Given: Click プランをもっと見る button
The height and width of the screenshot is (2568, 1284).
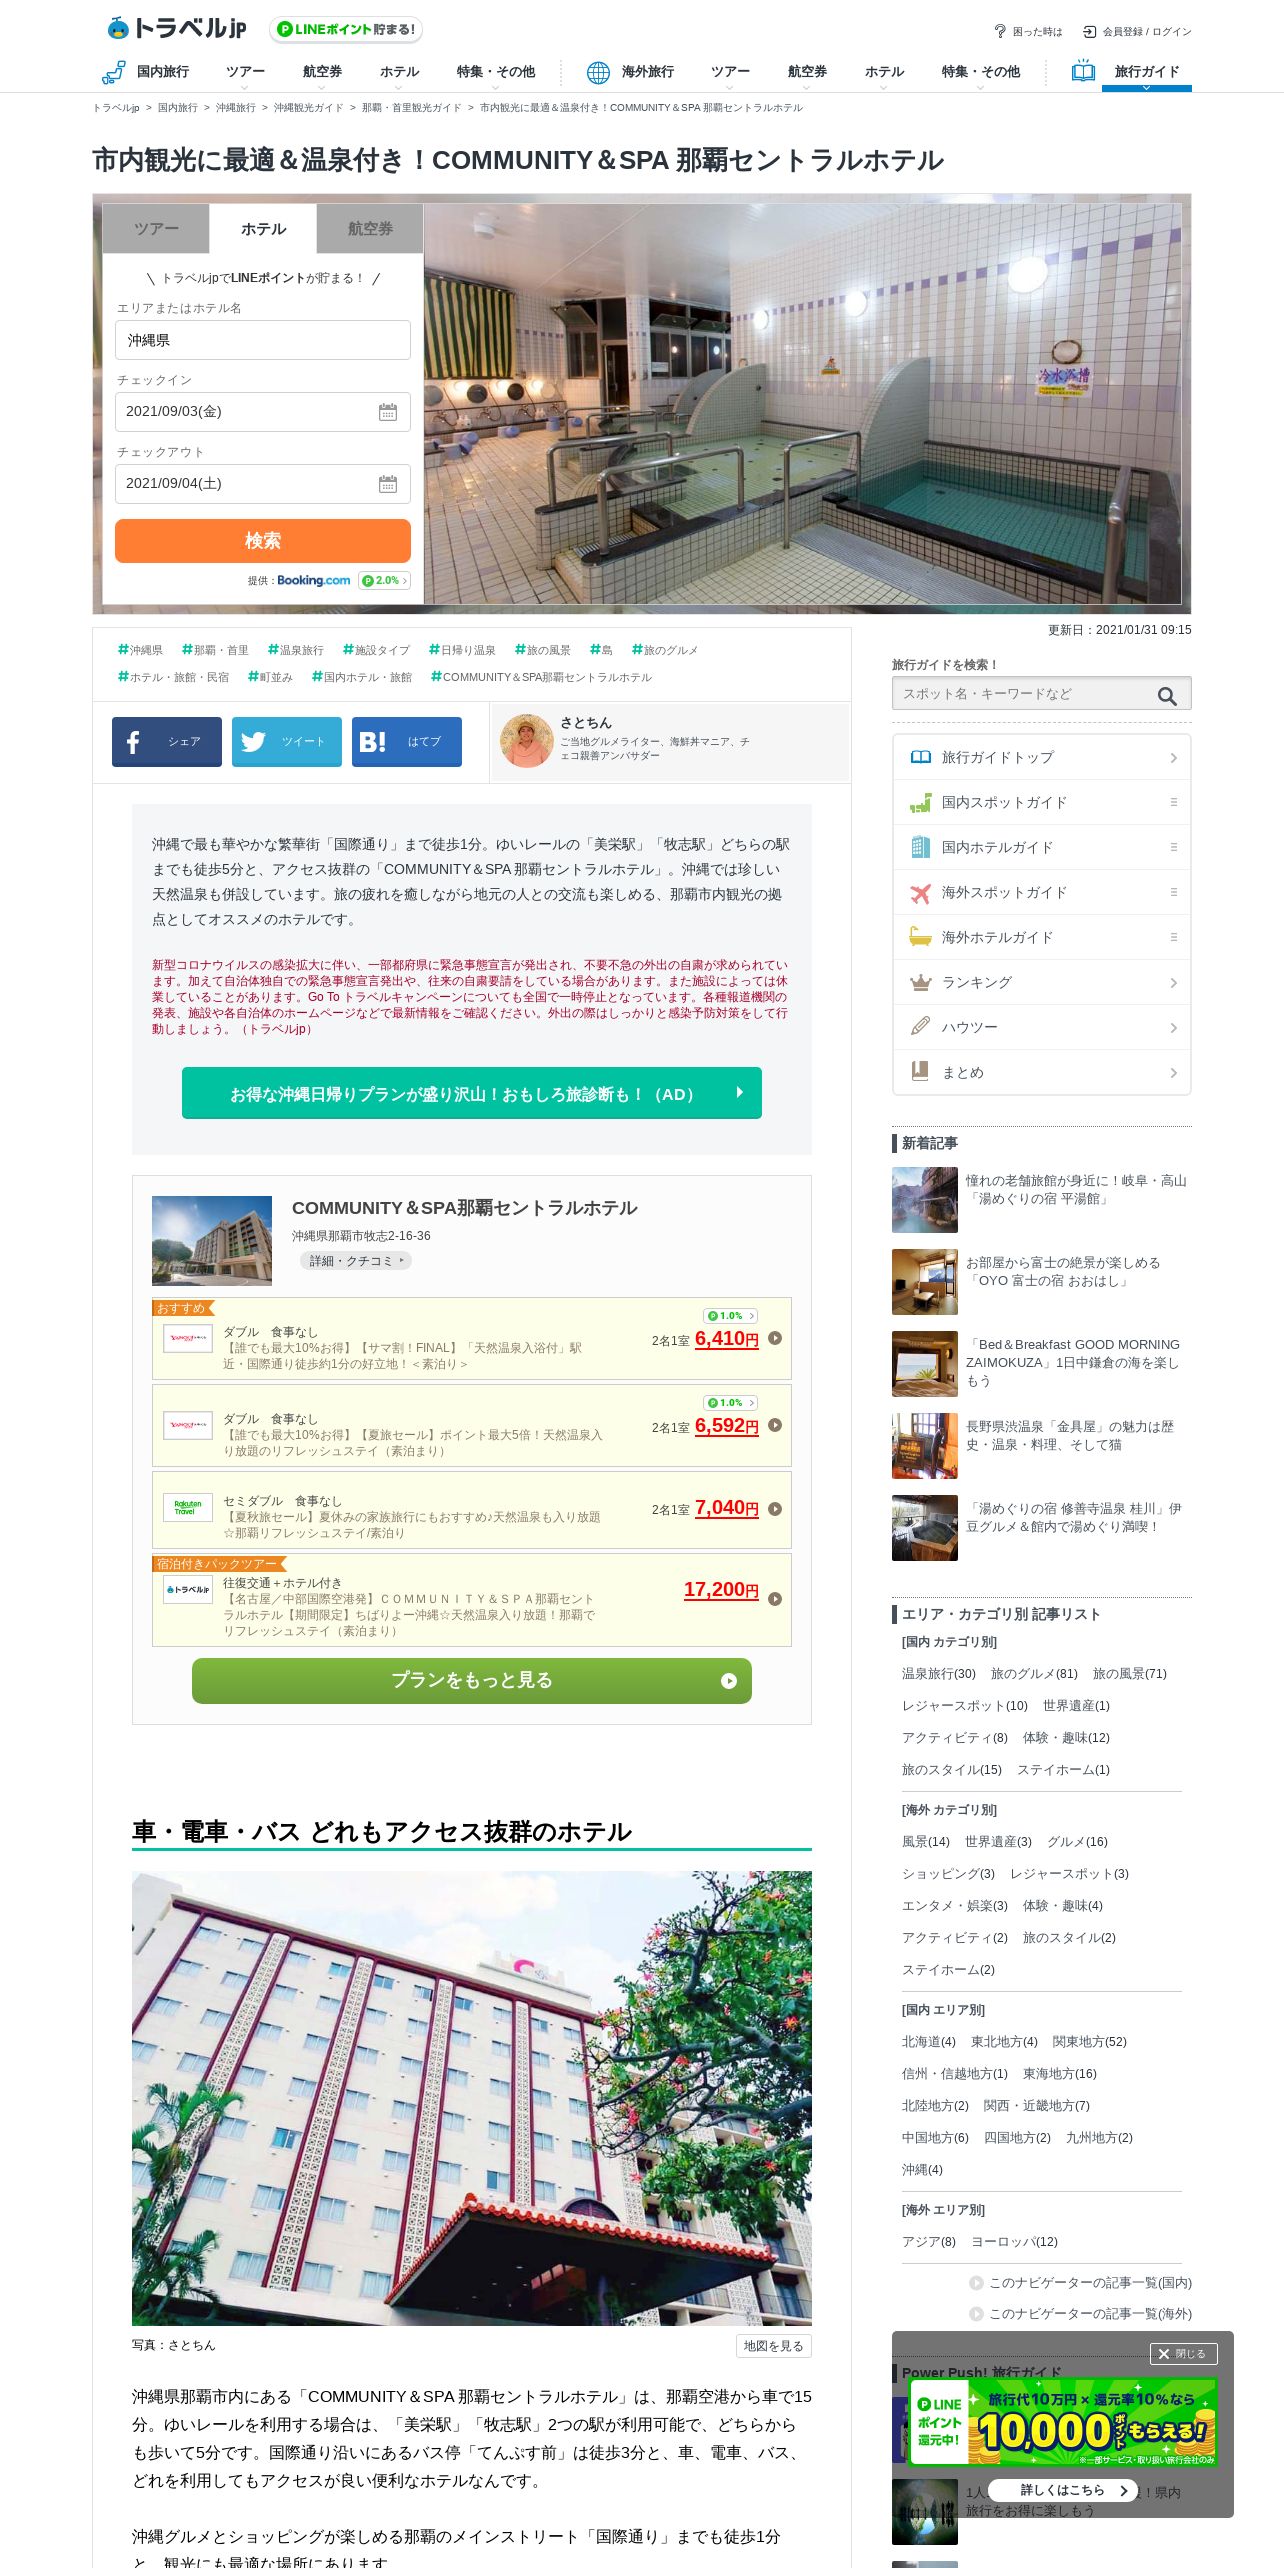Looking at the screenshot, I should (472, 1681).
